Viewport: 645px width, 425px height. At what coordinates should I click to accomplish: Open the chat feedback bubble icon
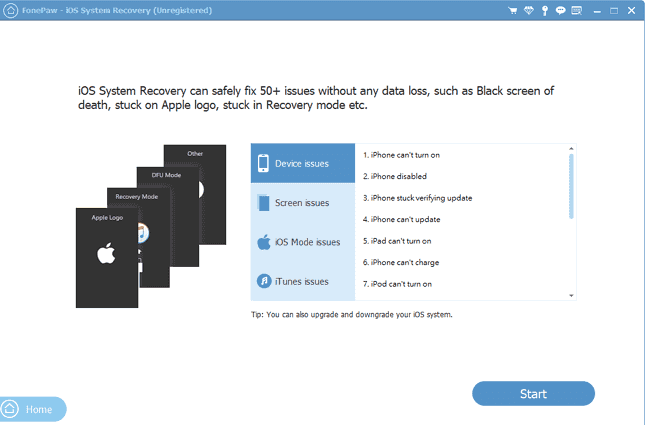click(x=561, y=10)
